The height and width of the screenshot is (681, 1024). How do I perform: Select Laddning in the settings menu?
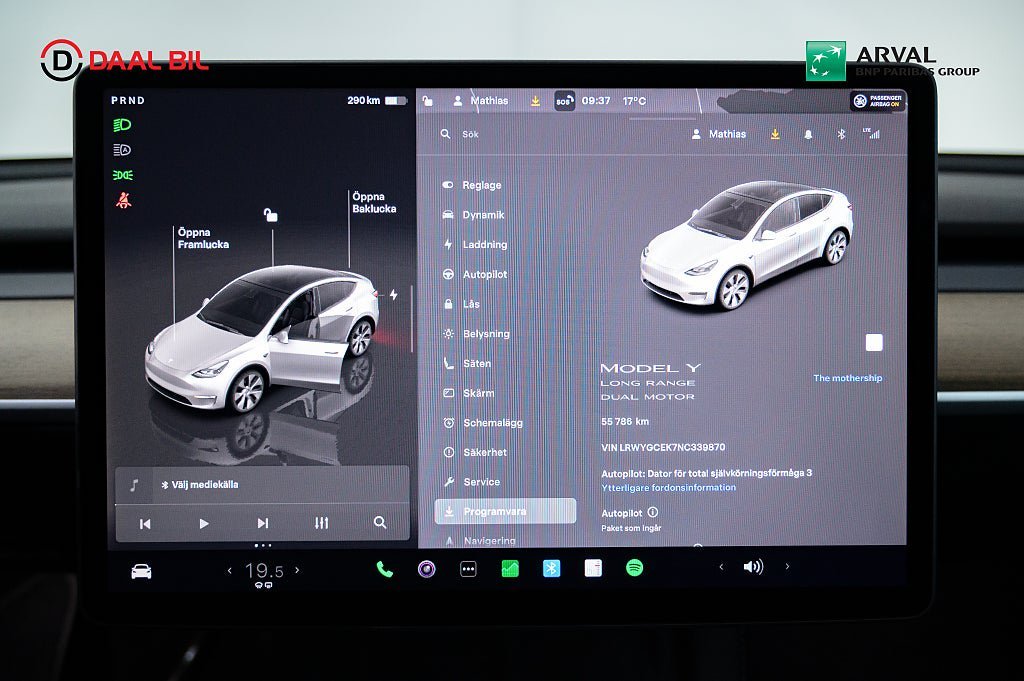[x=484, y=245]
